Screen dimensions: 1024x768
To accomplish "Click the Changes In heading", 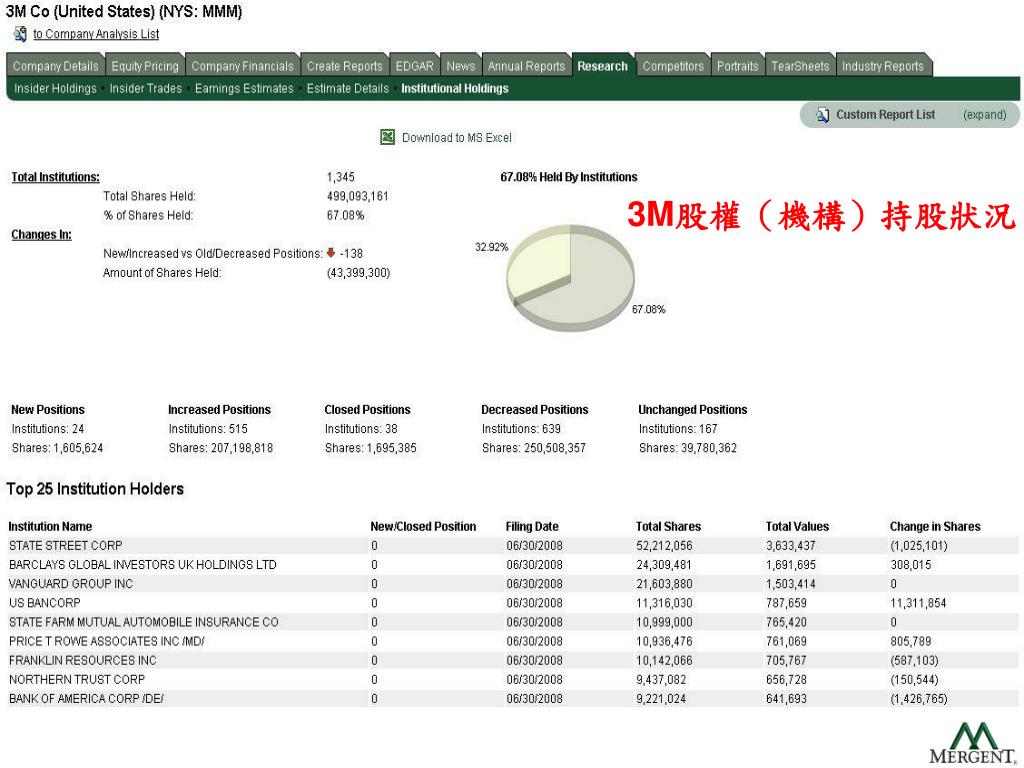I will [x=41, y=234].
